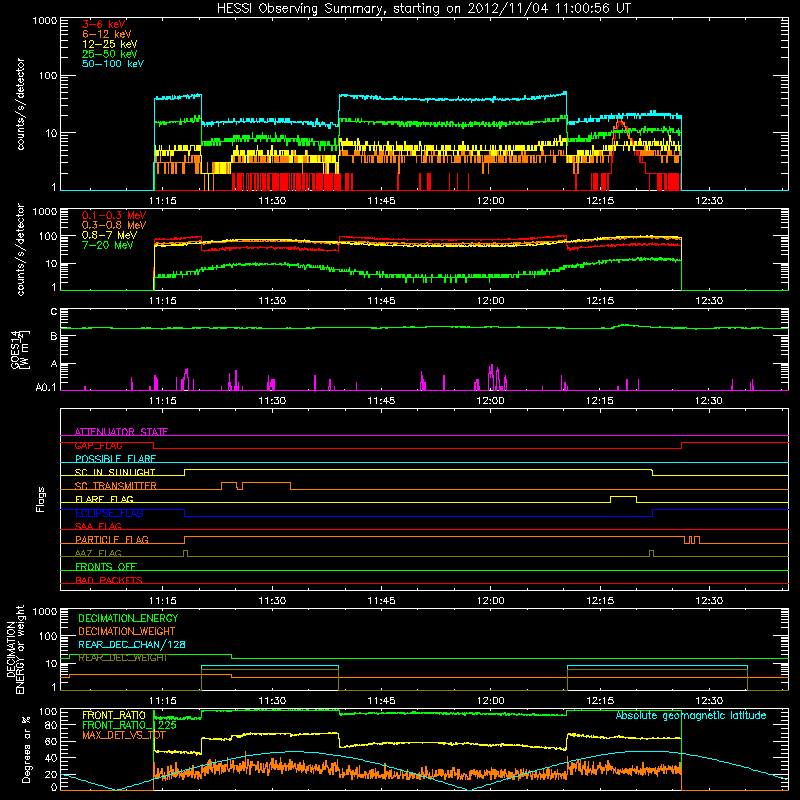This screenshot has width=800, height=800.
Task: Select the BAD_PACKETS label
Action: point(109,580)
